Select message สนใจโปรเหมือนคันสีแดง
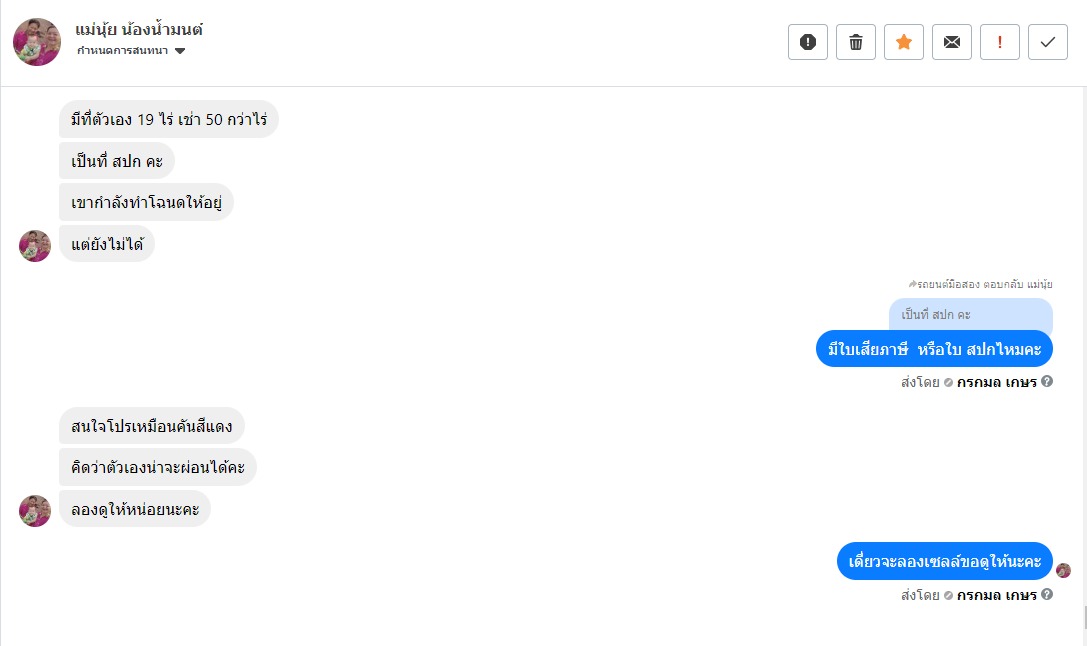 (152, 427)
